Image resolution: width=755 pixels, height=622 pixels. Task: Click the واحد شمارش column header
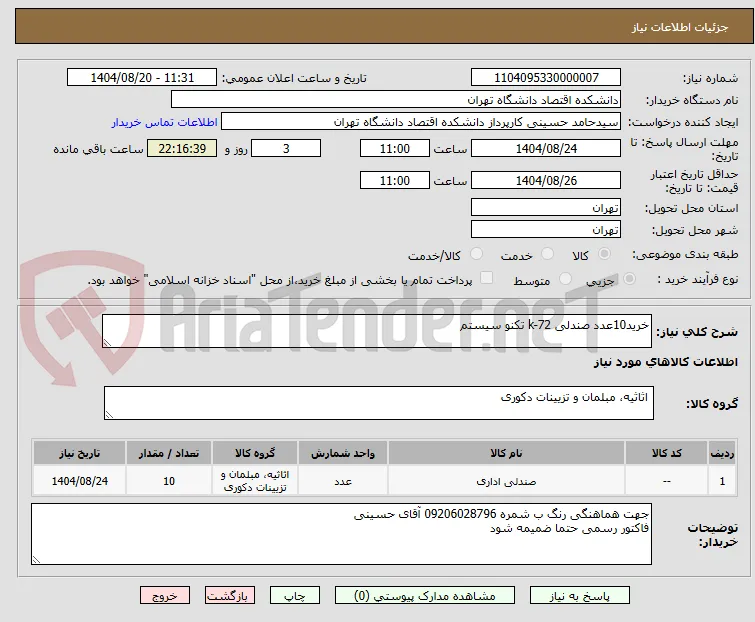click(343, 453)
